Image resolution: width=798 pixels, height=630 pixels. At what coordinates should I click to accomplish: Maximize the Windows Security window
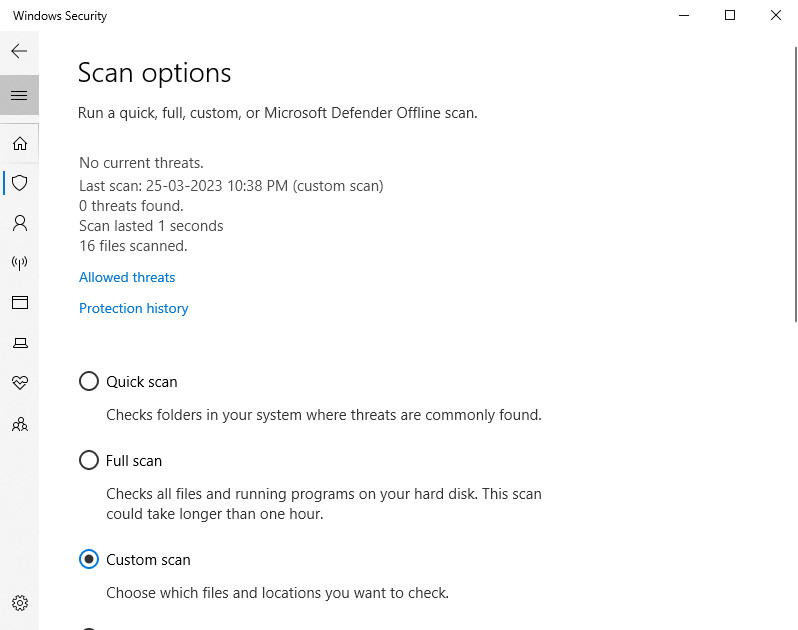[x=730, y=15]
